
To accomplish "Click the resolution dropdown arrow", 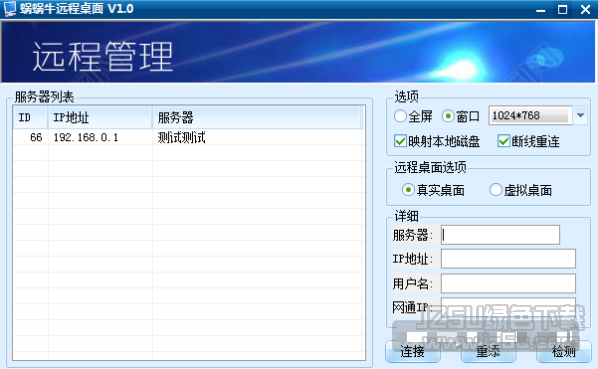I will coord(580,115).
